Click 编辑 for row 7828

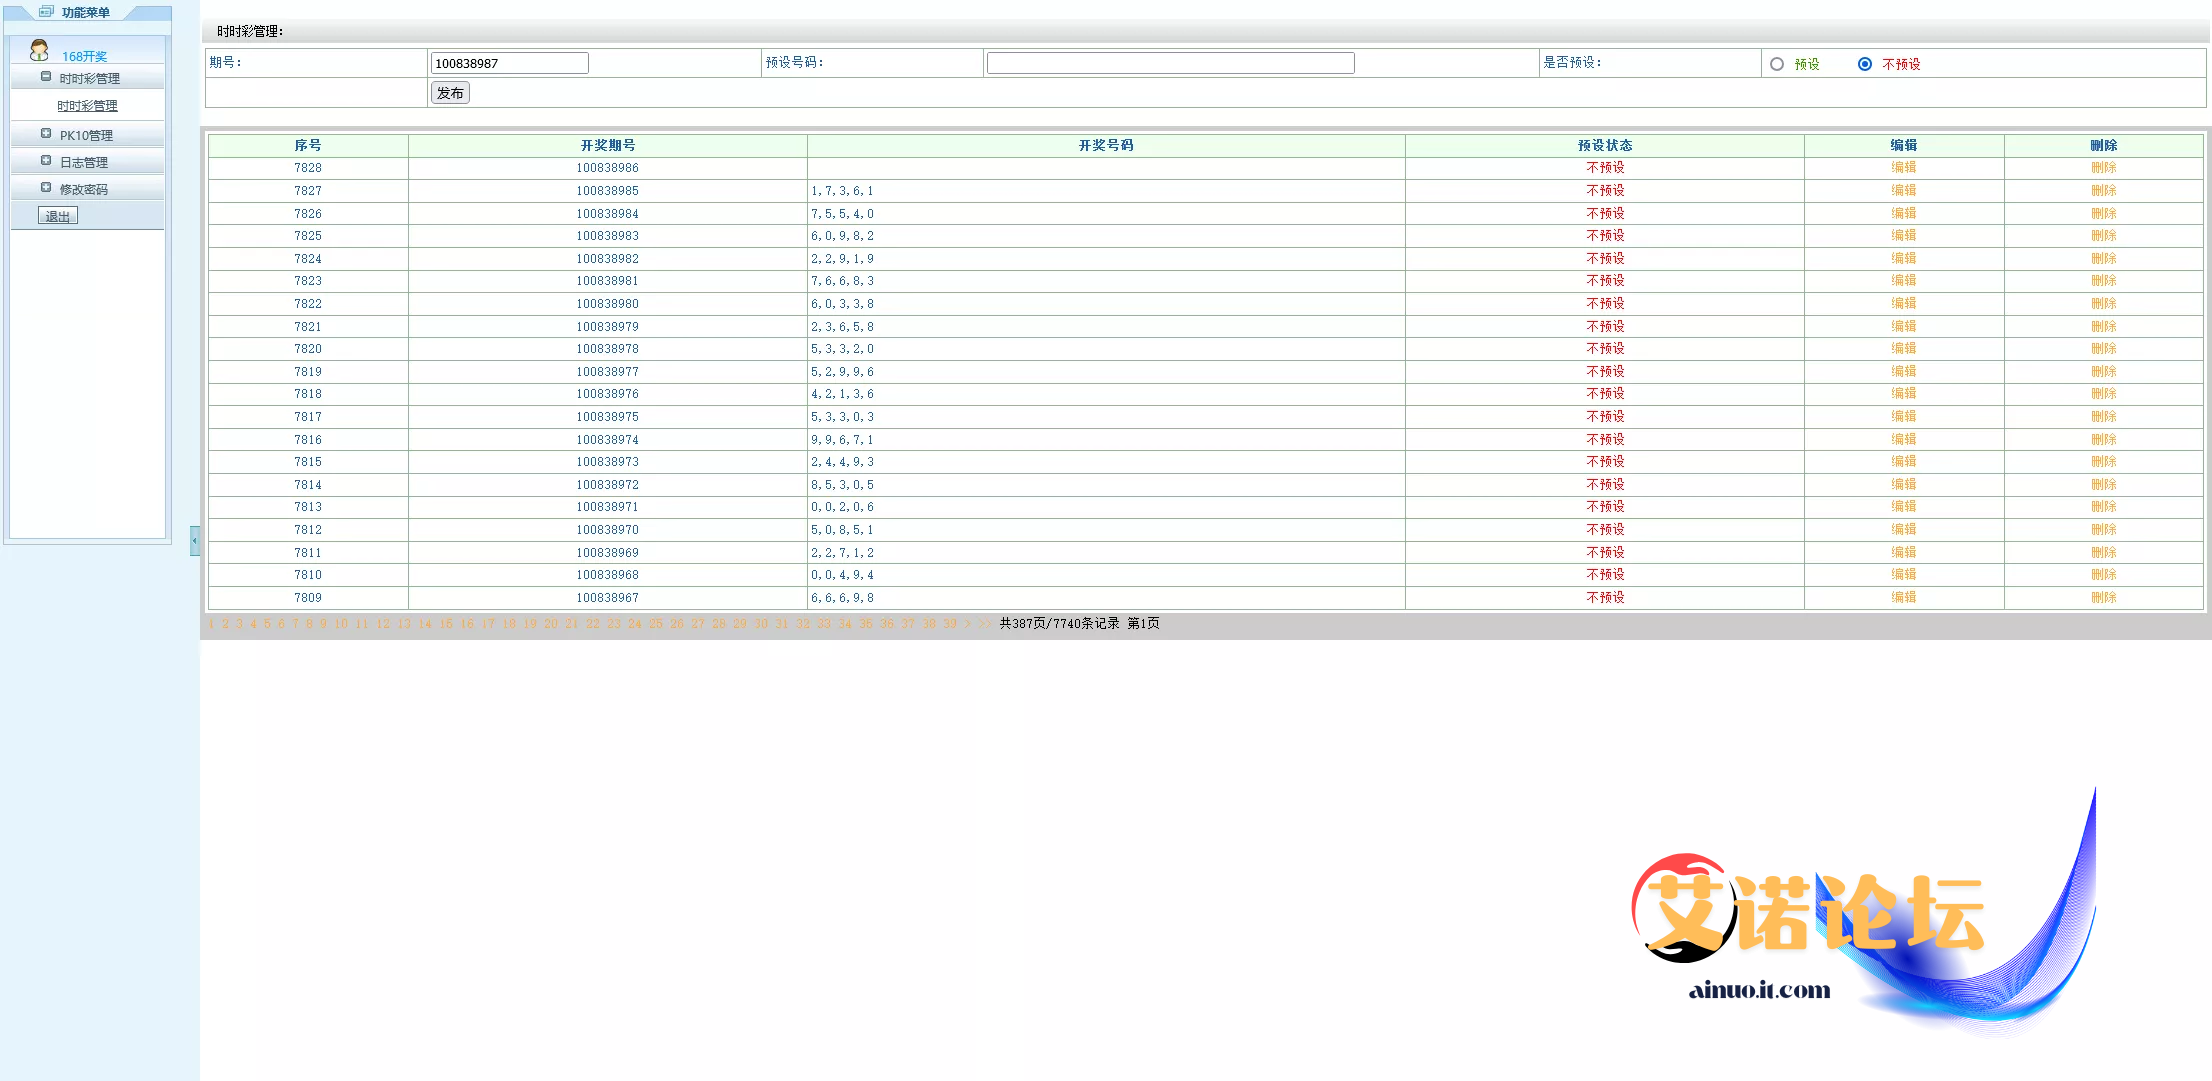pos(1903,168)
